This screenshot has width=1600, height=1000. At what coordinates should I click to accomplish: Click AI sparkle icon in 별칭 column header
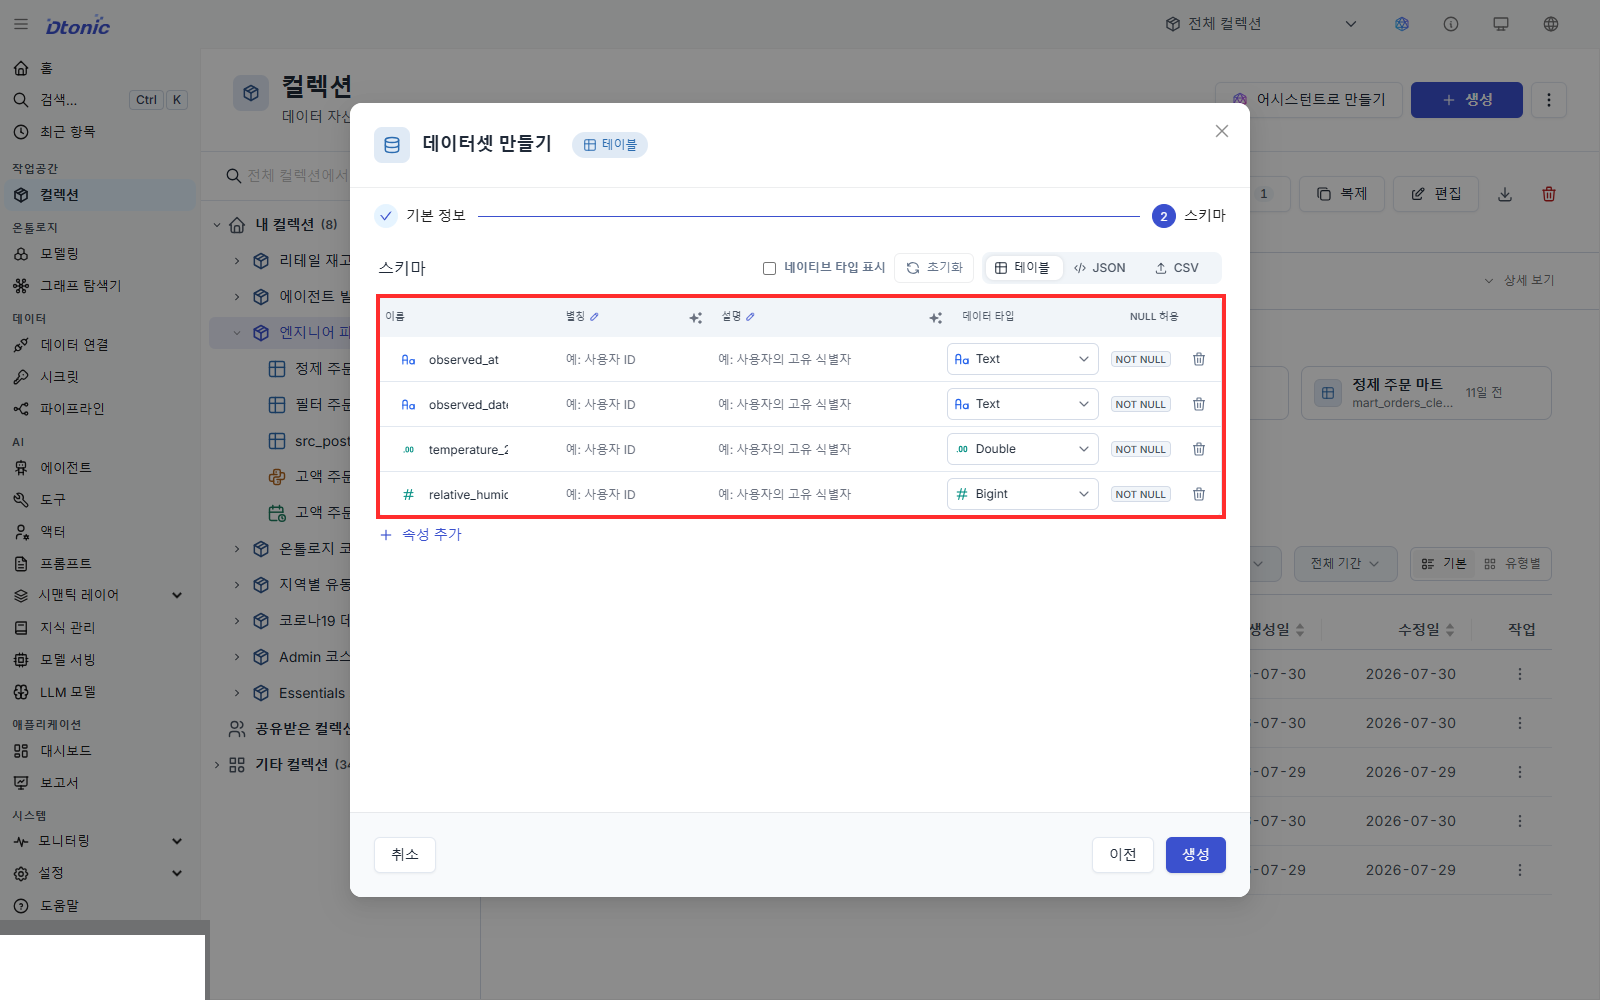[x=695, y=318]
